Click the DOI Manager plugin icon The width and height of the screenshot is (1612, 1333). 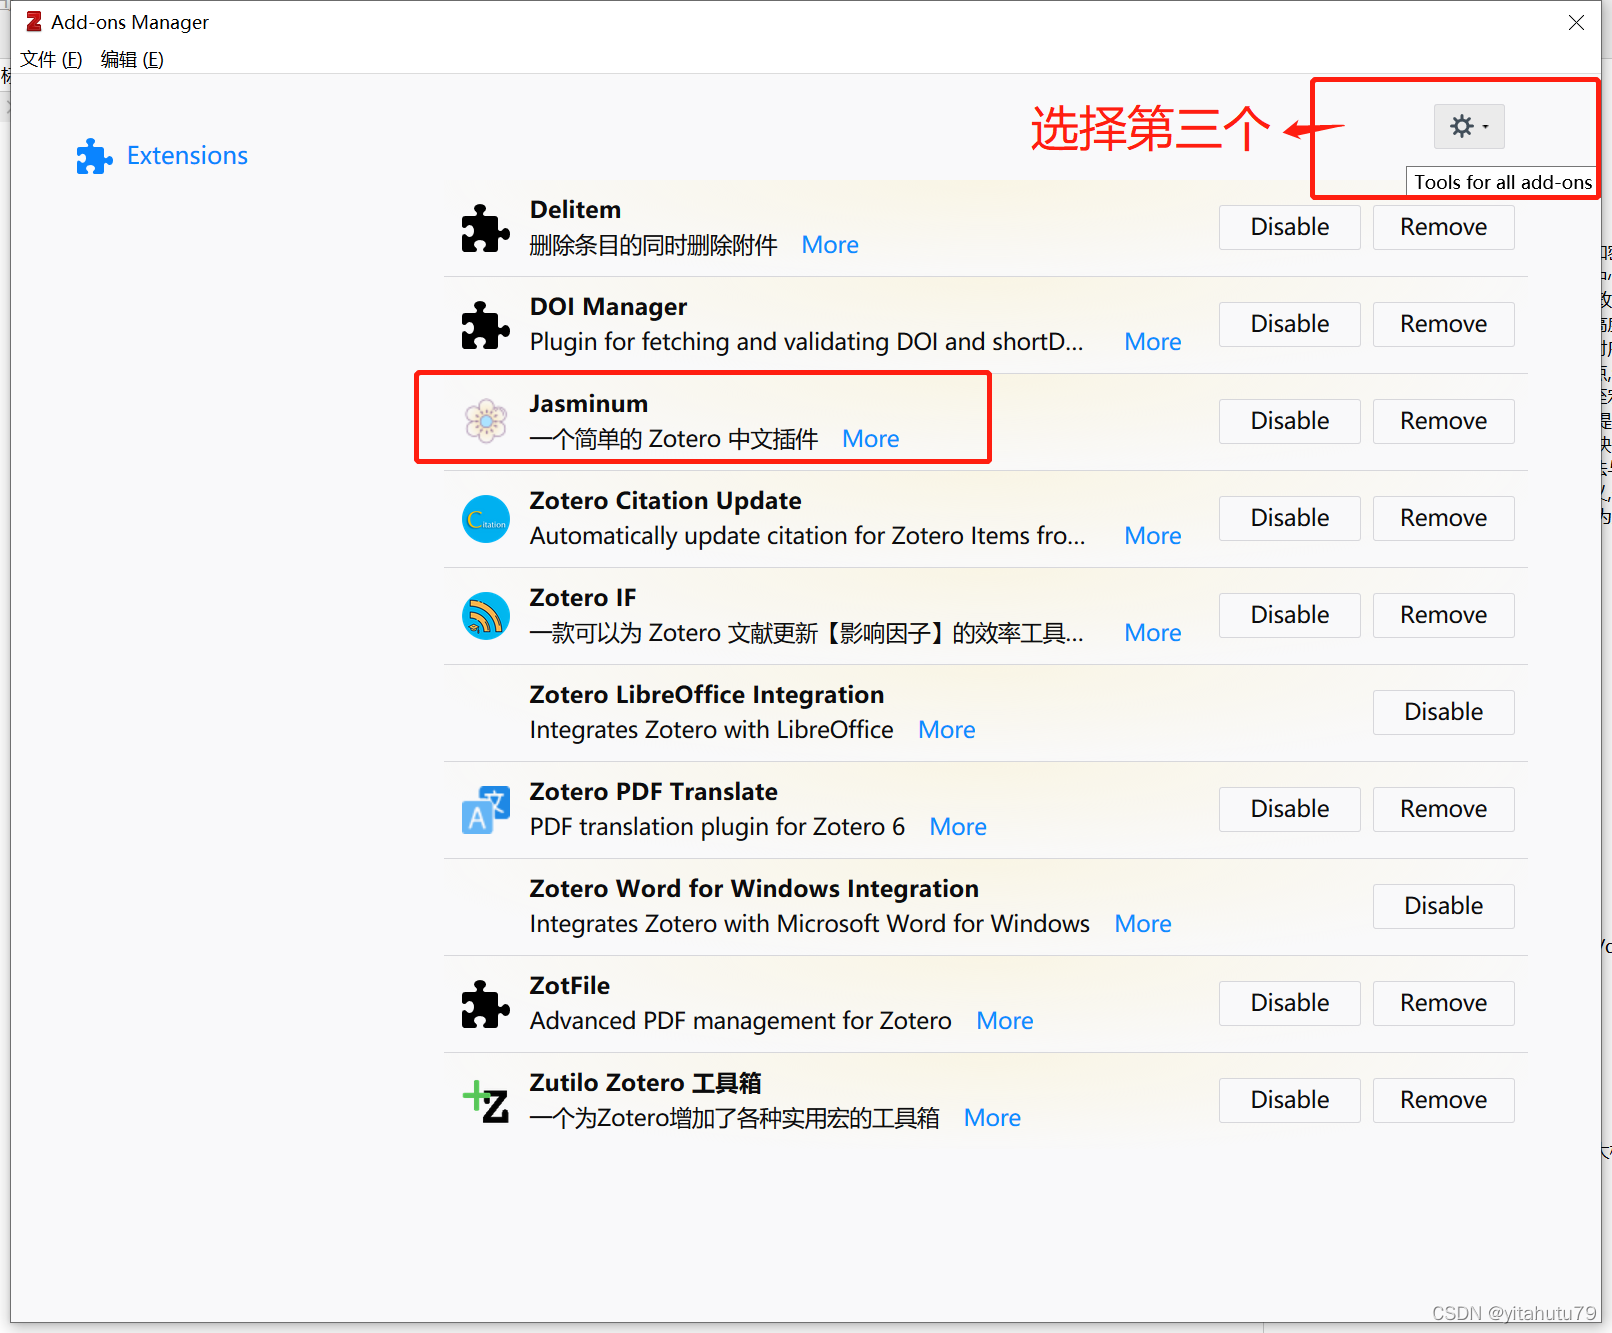[x=486, y=325]
